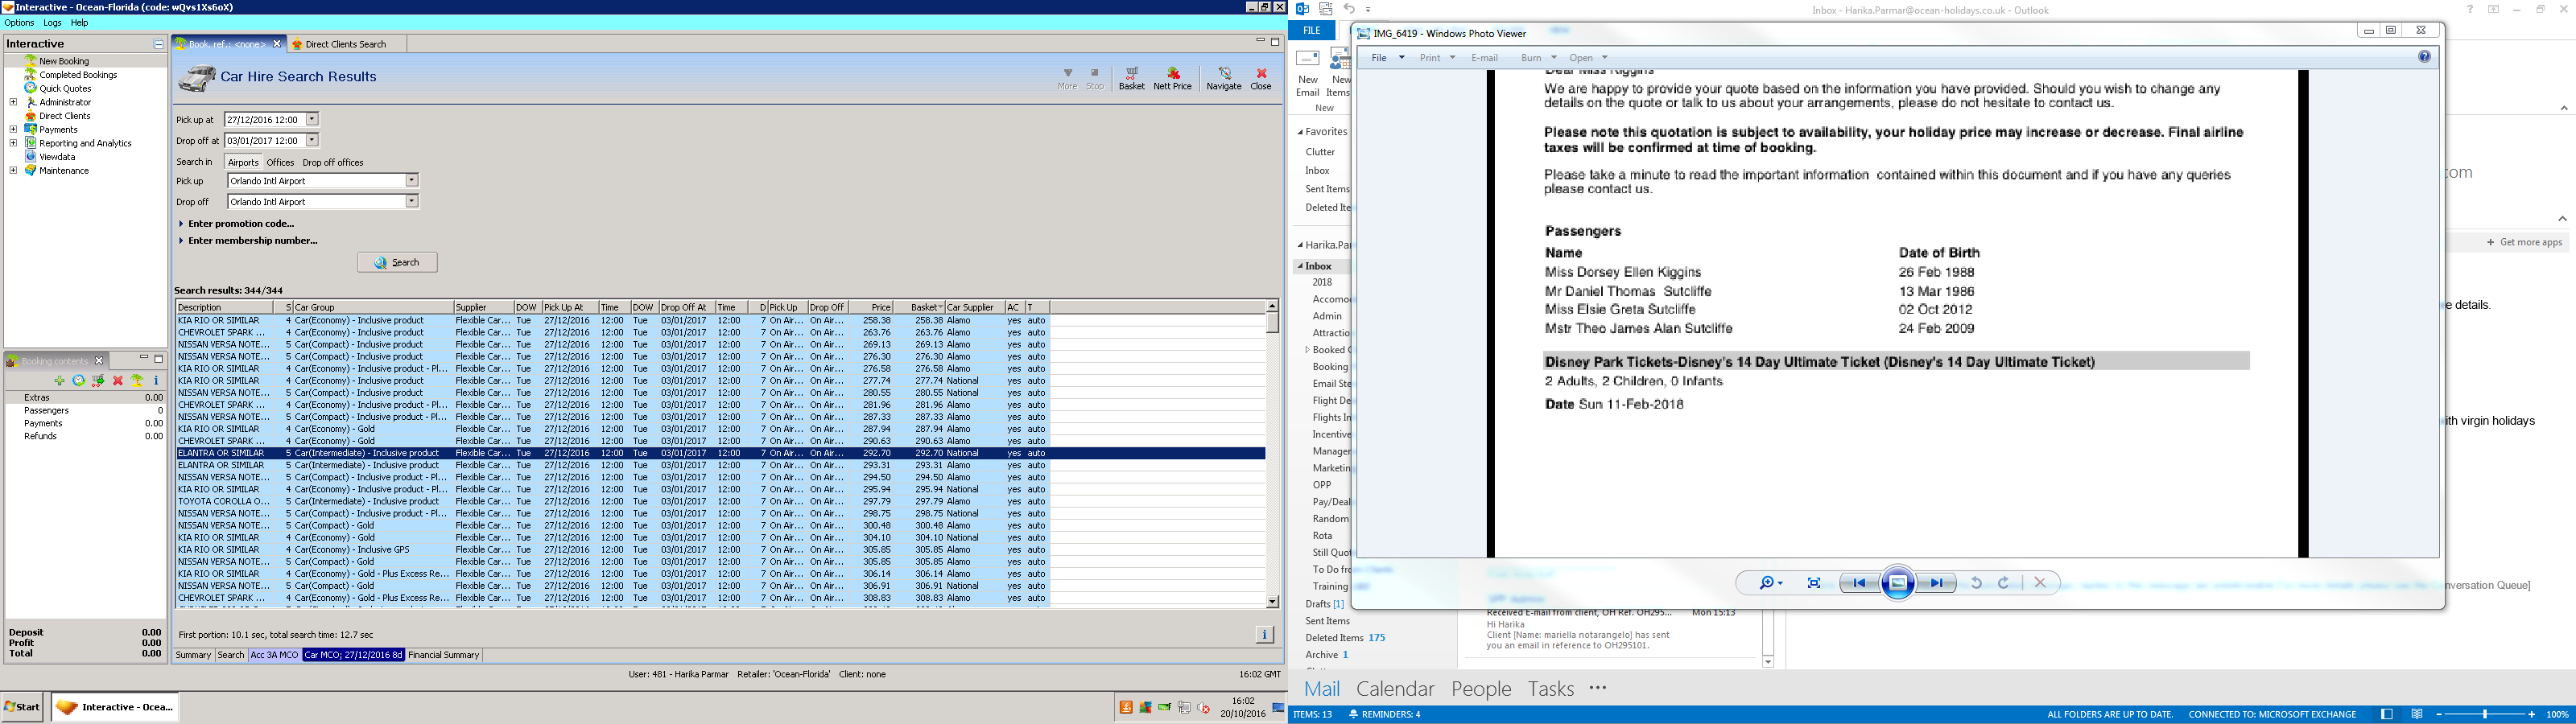Open Calendar in Outlook navigation

pyautogui.click(x=1394, y=689)
